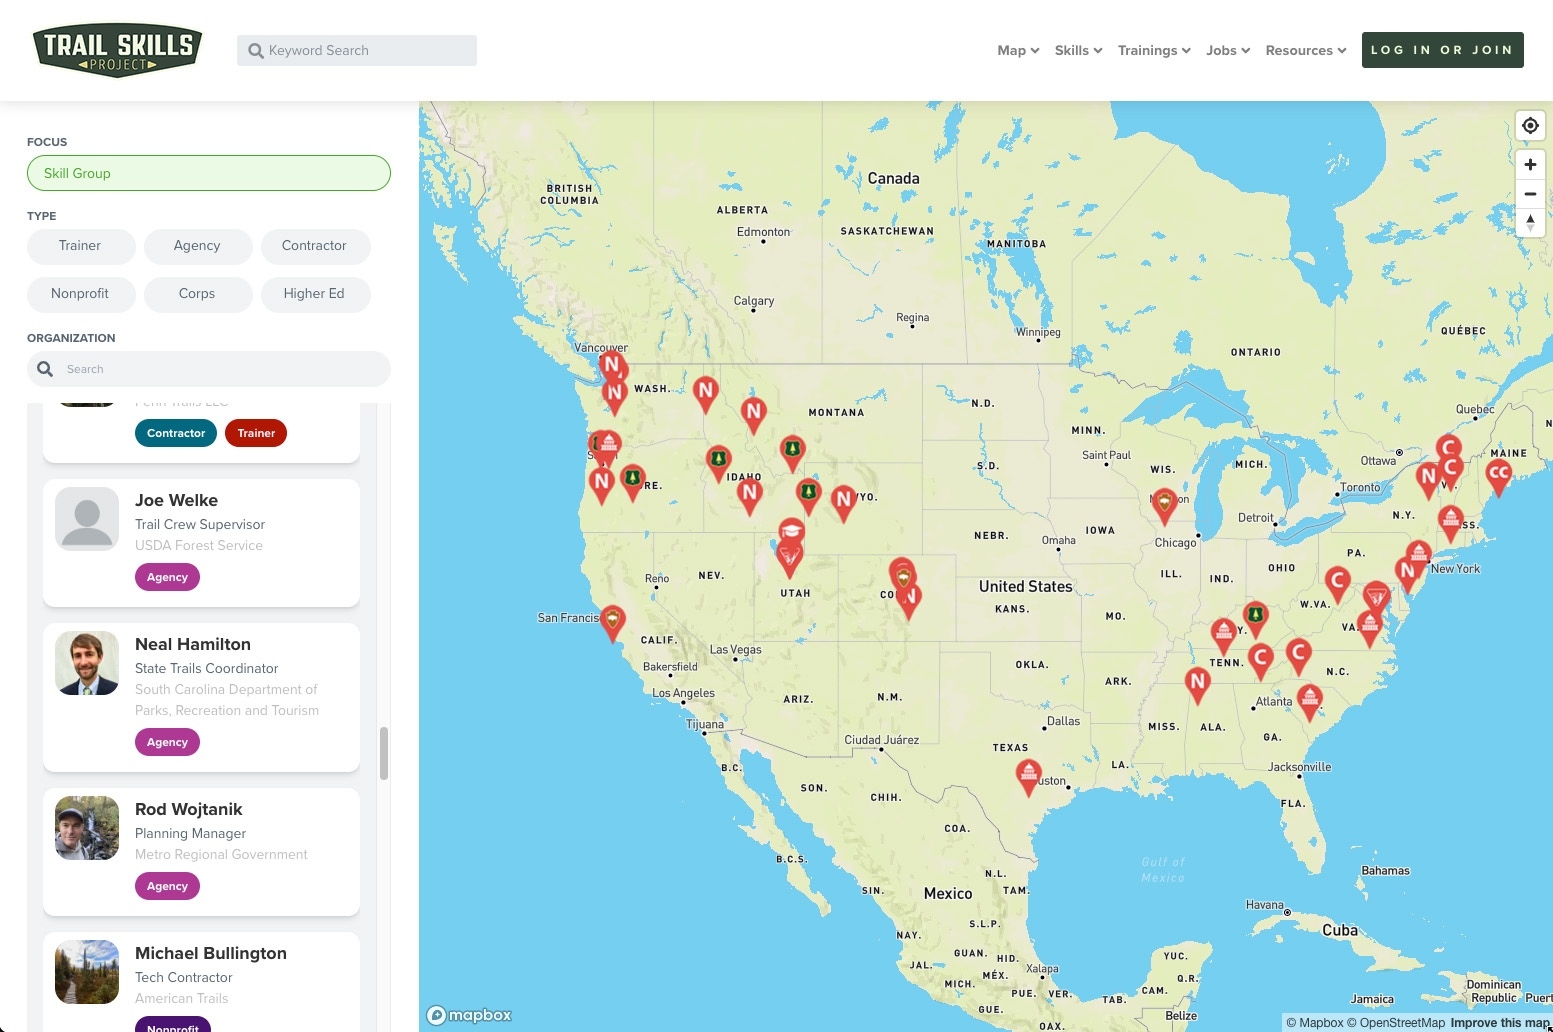The image size is (1553, 1032).
Task: Expand the Trainings navigation menu
Action: (x=1154, y=51)
